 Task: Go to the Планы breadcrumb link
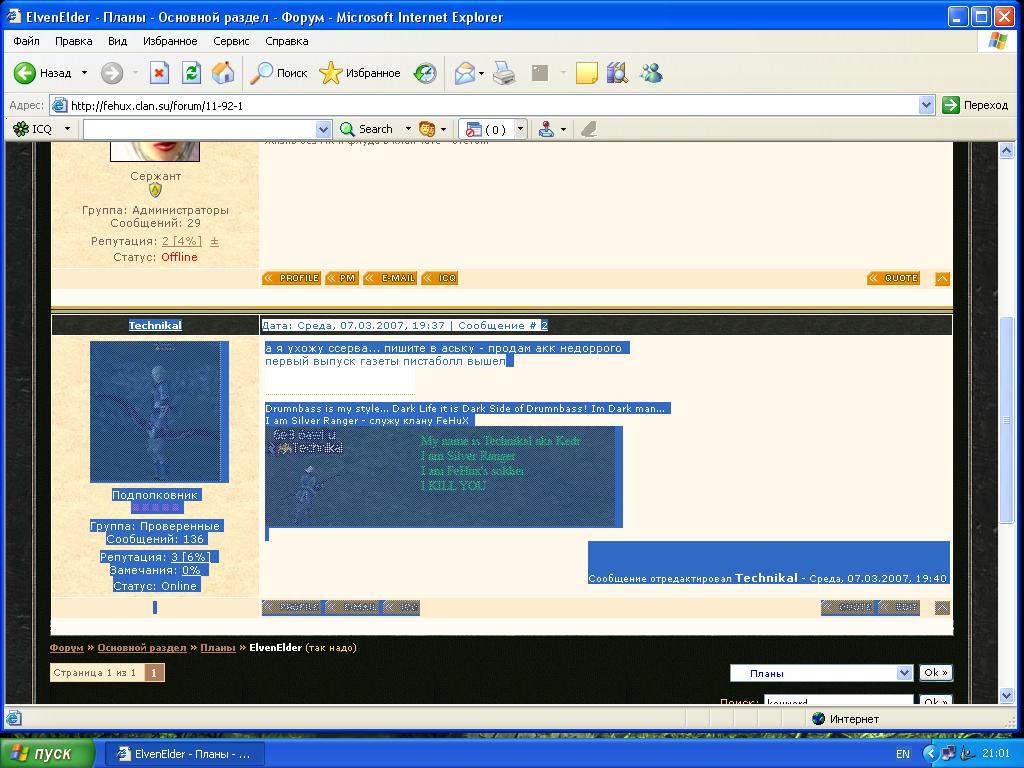(217, 648)
